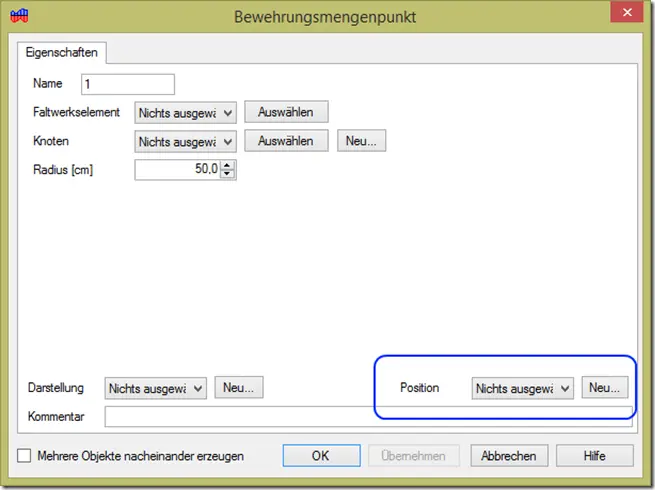Click the Radius [cm] label
This screenshot has height=490, width=655.
point(63,170)
